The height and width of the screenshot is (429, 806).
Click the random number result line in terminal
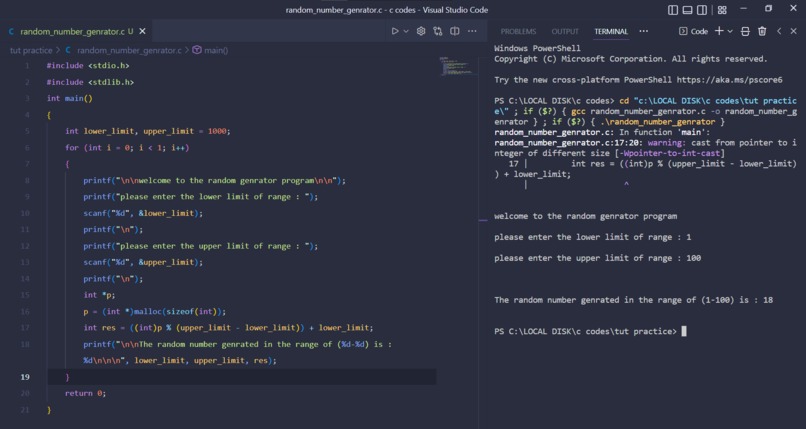point(633,300)
